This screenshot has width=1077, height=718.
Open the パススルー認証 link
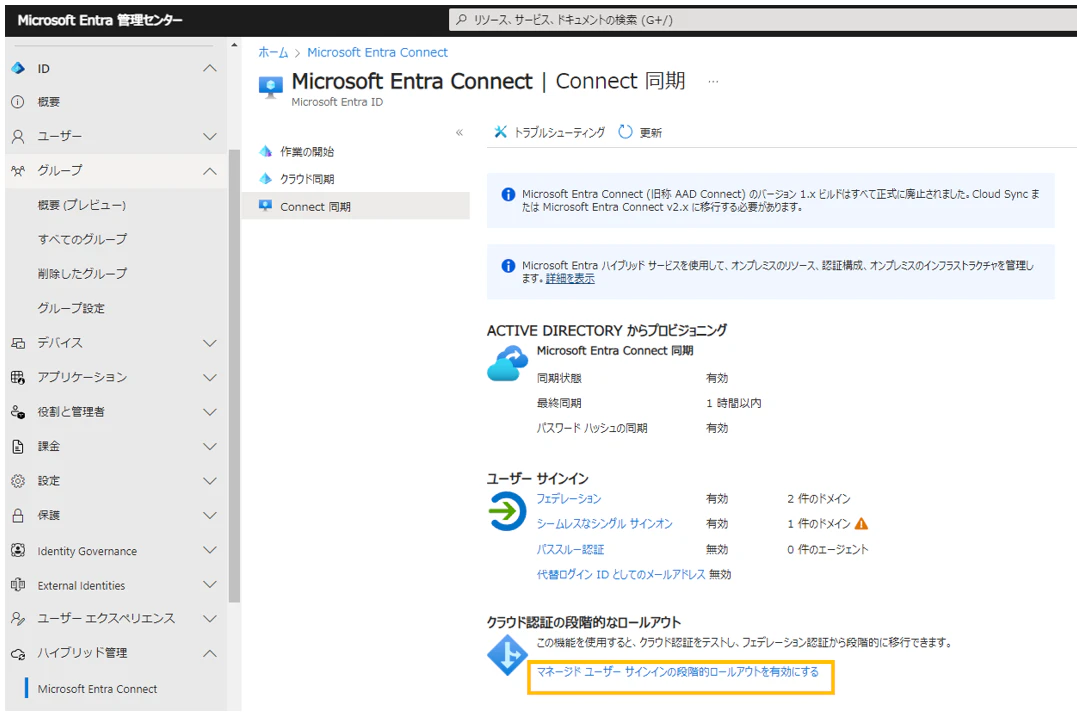[x=570, y=549]
